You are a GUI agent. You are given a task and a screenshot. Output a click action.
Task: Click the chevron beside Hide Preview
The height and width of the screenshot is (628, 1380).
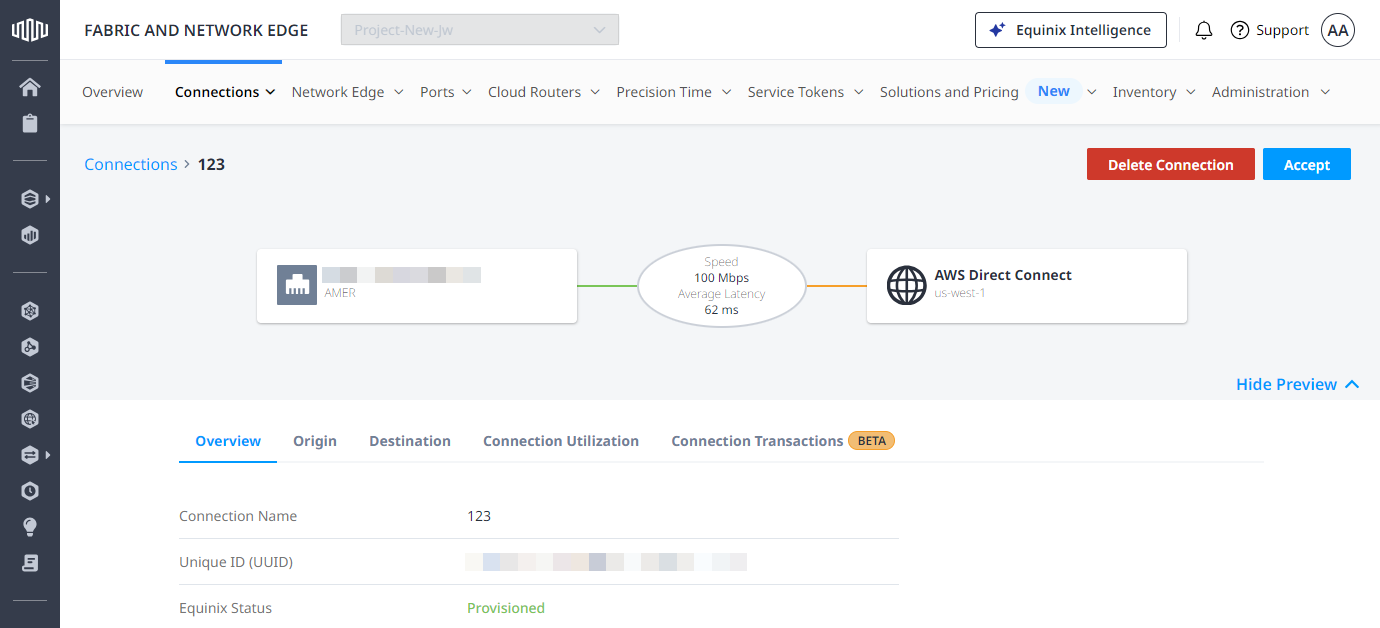coord(1352,384)
